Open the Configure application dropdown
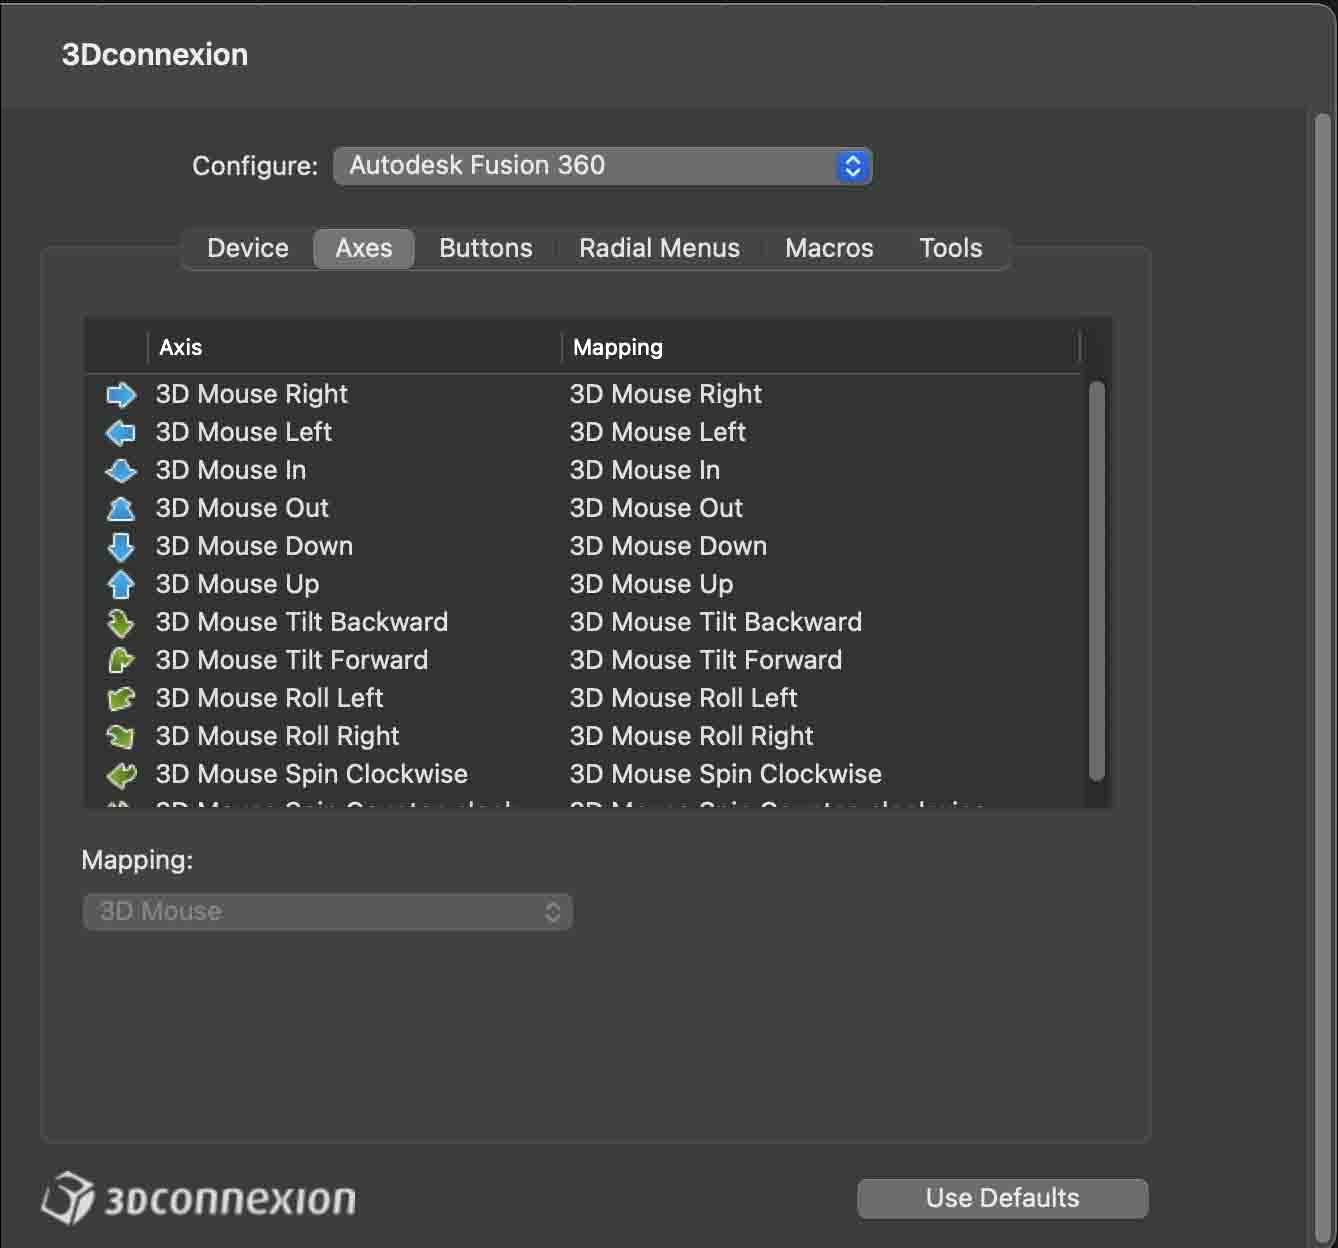 (602, 166)
